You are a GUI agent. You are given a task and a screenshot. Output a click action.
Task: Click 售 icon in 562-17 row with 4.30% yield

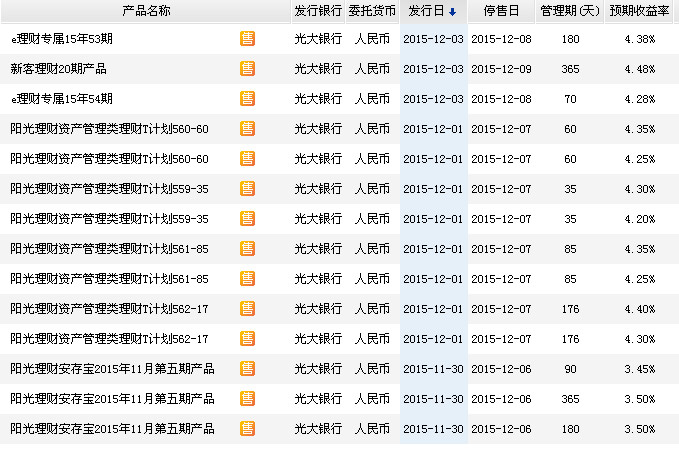click(247, 339)
